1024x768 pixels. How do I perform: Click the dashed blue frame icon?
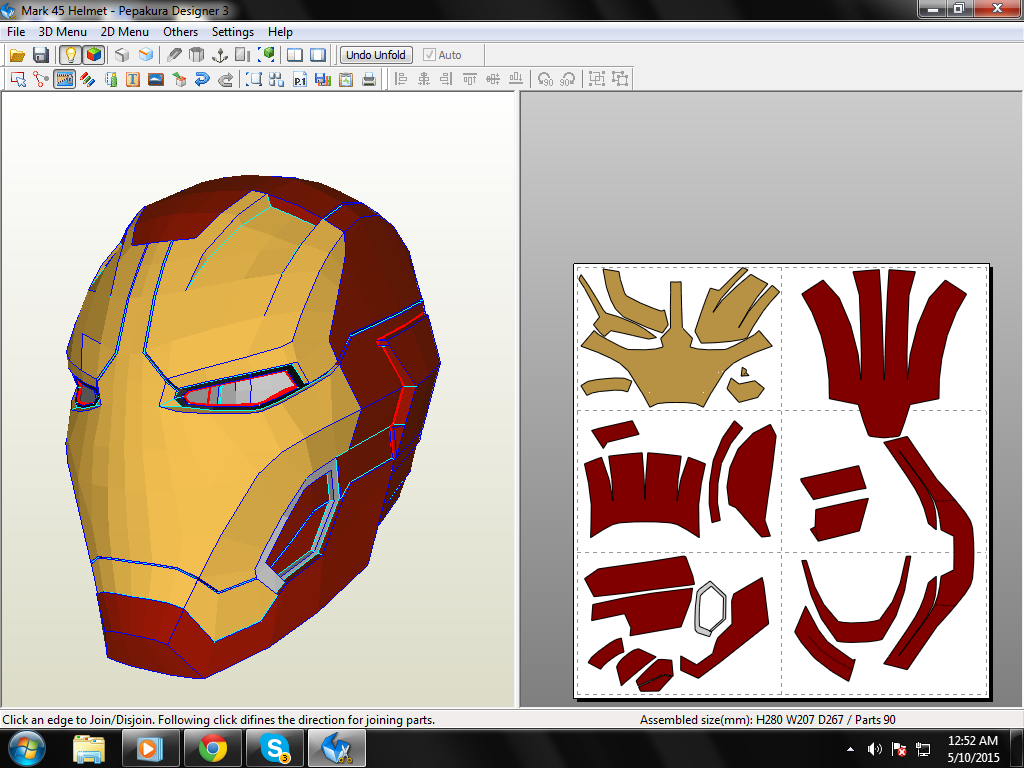coord(253,79)
